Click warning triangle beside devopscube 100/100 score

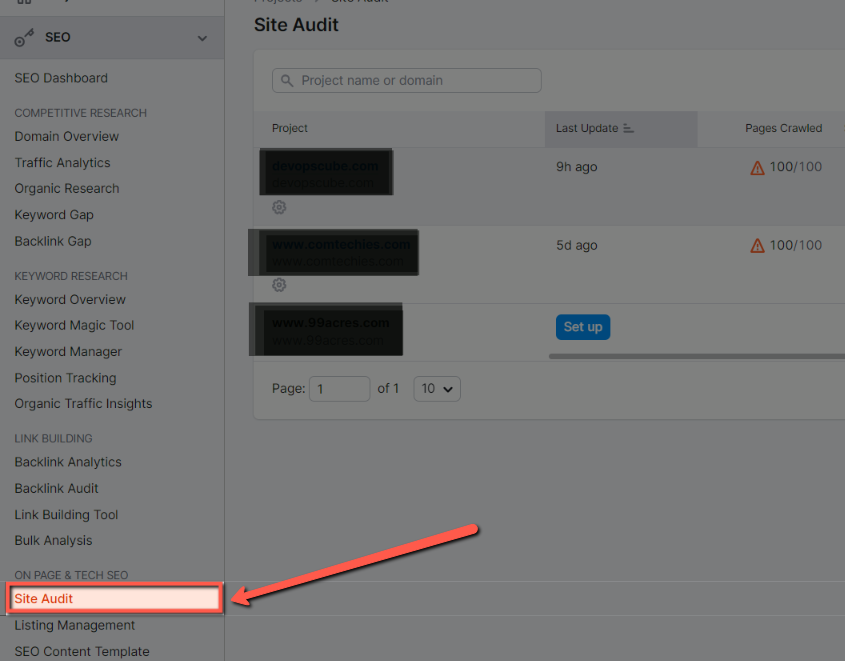(758, 167)
